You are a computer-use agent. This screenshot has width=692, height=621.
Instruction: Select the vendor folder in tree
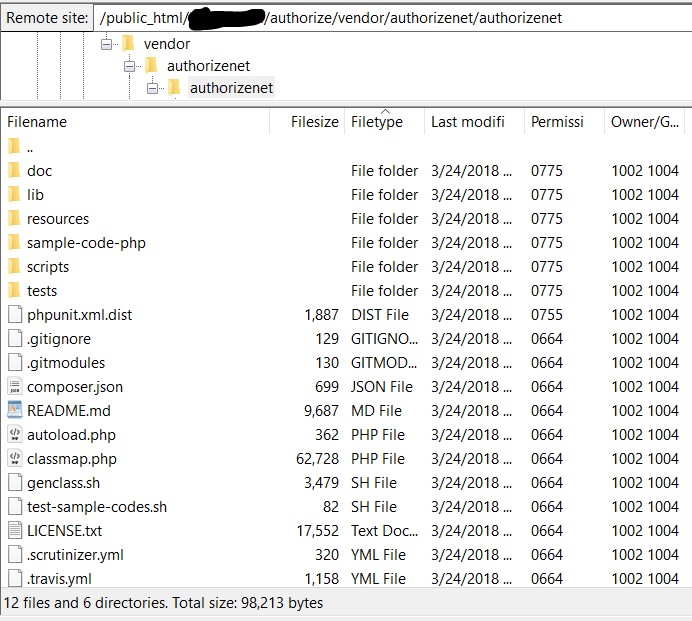click(166, 44)
